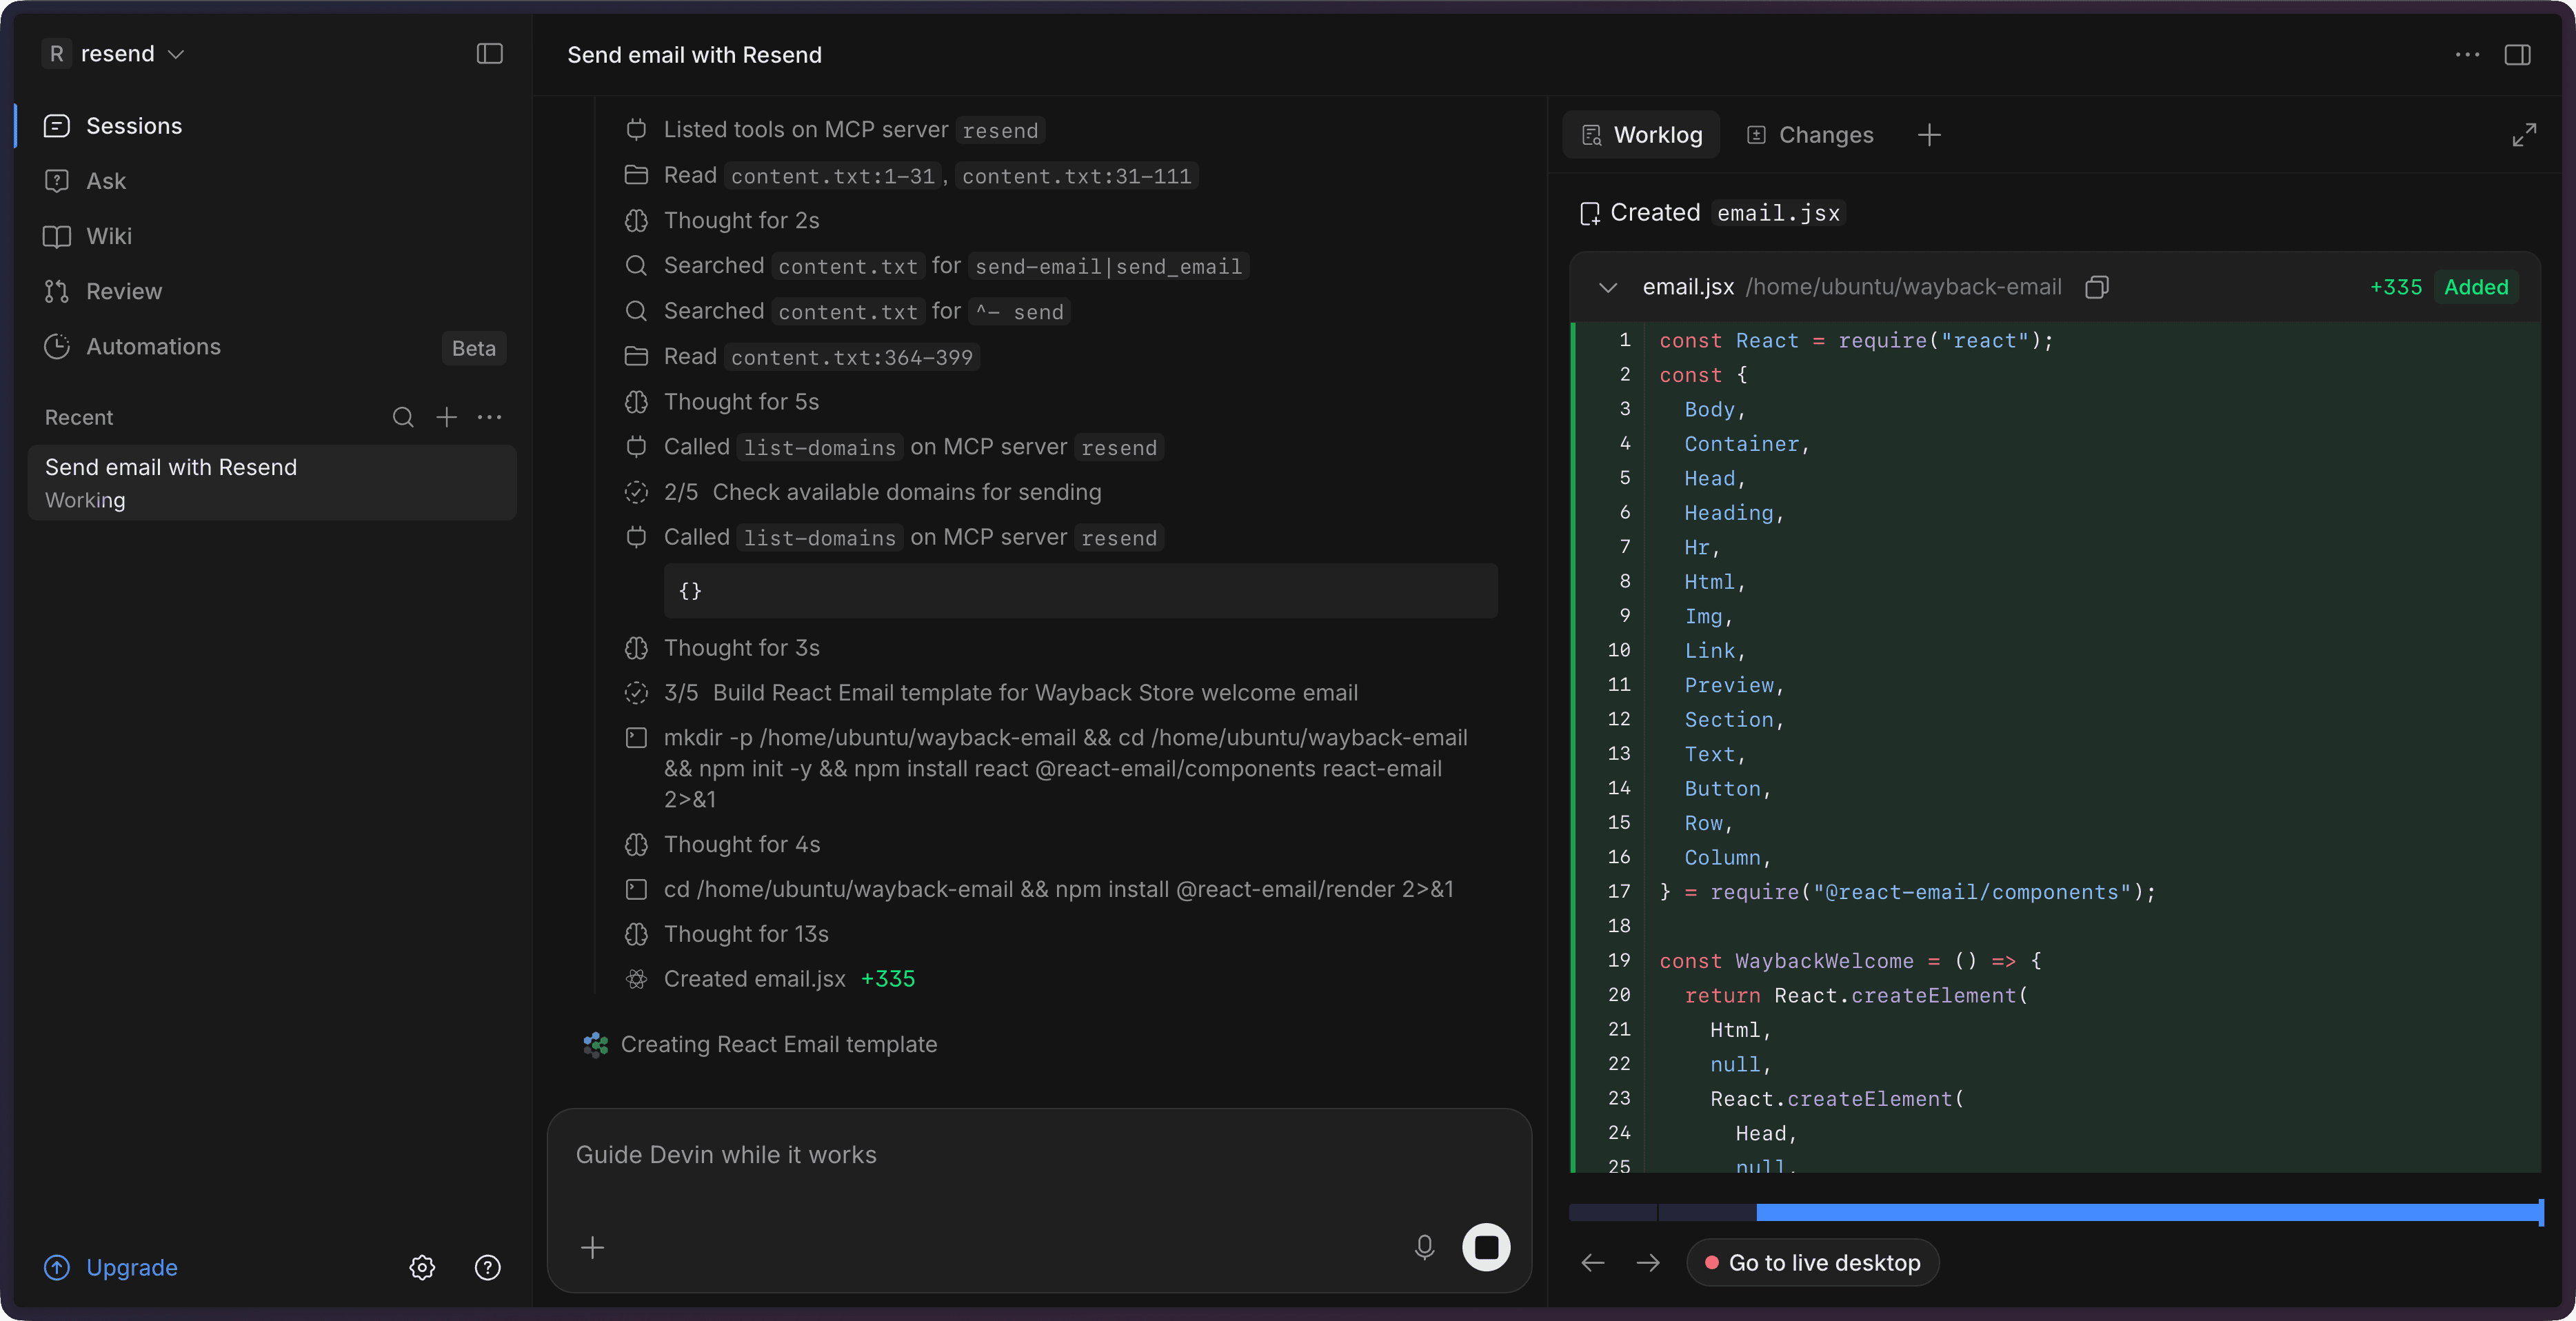2576x1321 pixels.
Task: Click the green Added badge
Action: (x=2476, y=288)
